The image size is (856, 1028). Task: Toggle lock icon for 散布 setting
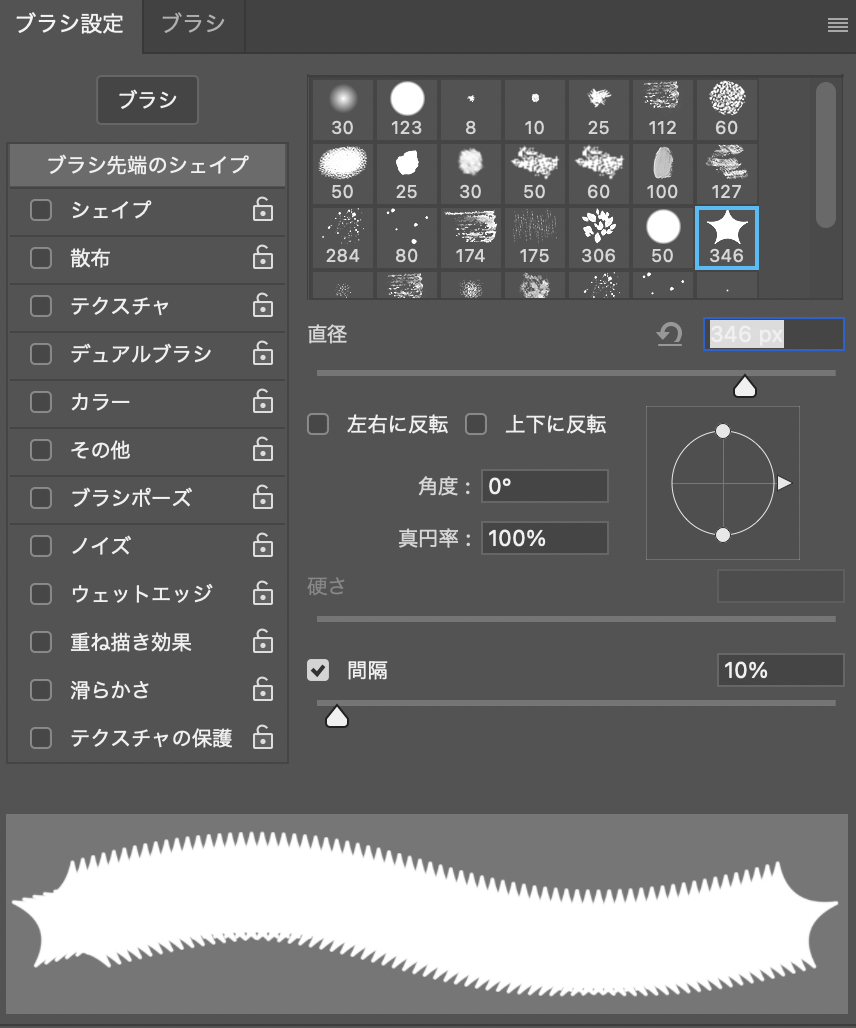click(262, 258)
